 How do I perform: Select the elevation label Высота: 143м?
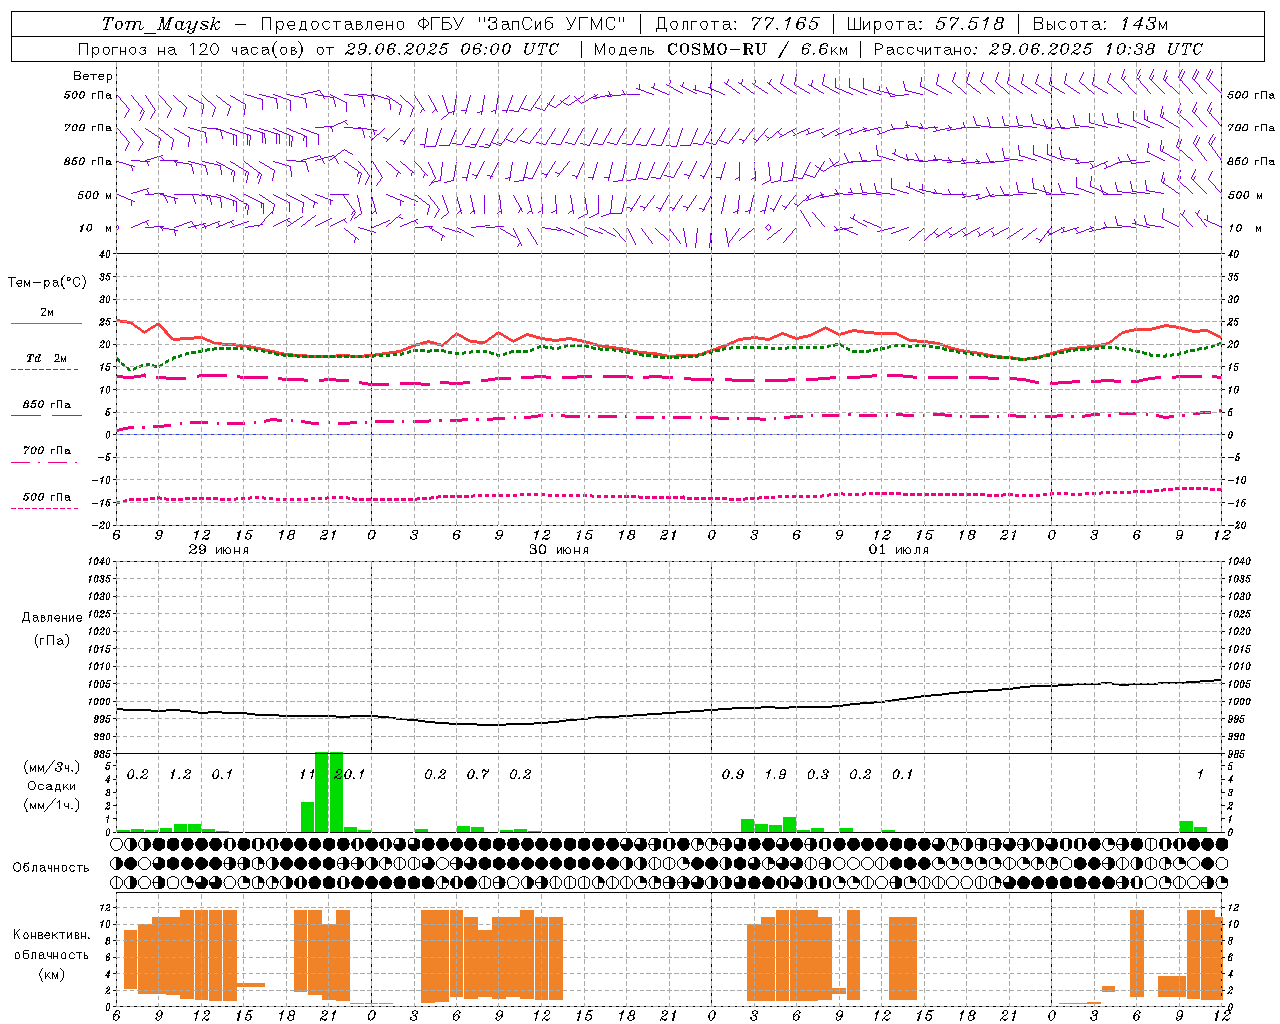coord(1100,24)
